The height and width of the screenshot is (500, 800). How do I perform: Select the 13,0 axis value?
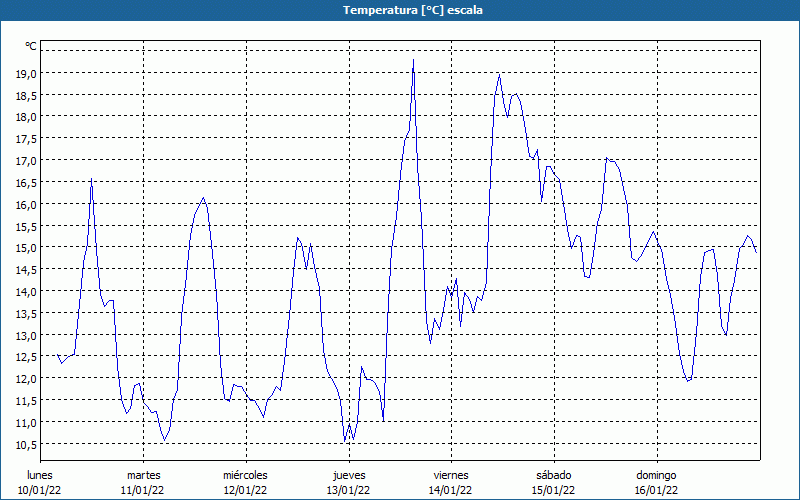pos(27,335)
